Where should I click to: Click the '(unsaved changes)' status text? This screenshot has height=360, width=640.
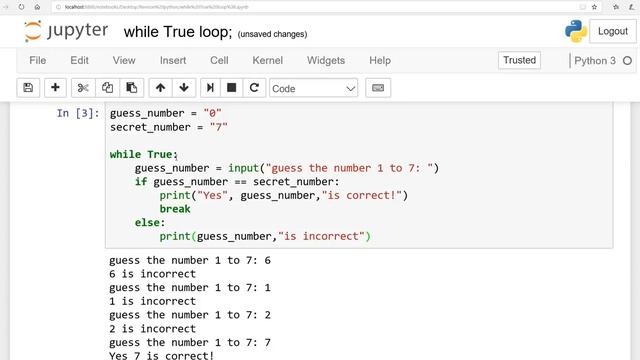[x=272, y=34]
